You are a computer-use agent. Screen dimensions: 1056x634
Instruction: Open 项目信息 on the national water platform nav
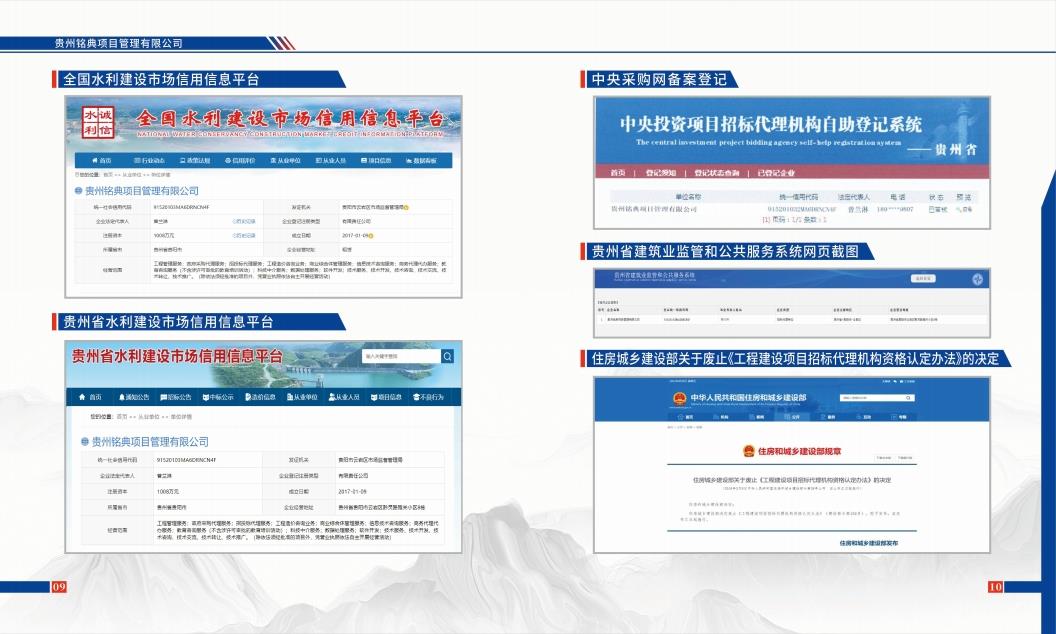pyautogui.click(x=376, y=160)
